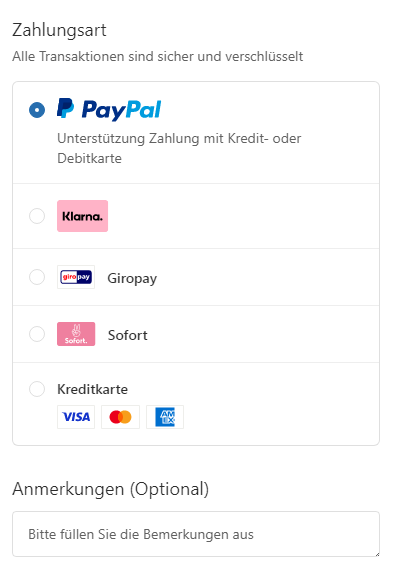Click the pink Klarna logo

(x=82, y=216)
